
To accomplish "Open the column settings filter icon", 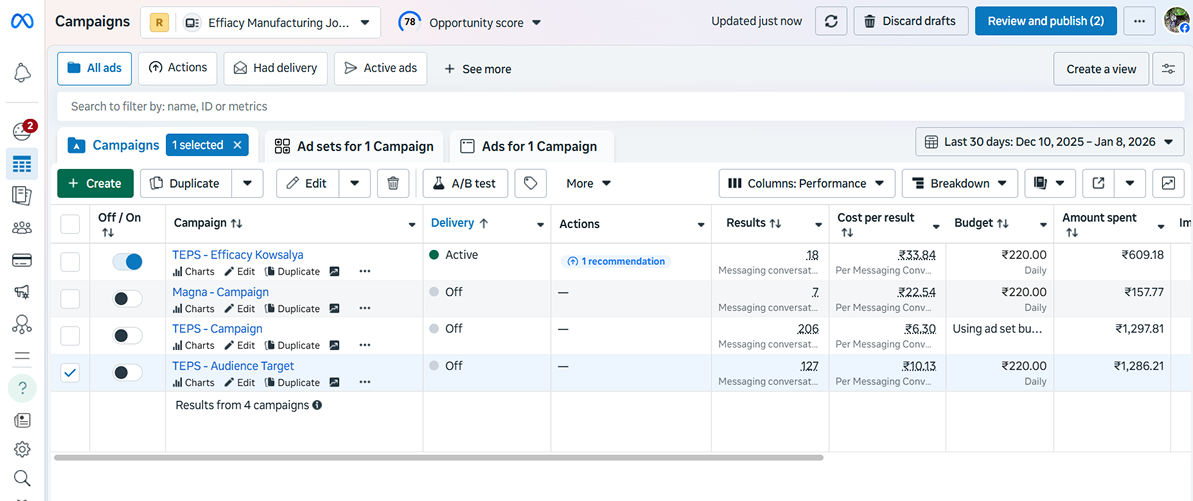I will [1168, 69].
